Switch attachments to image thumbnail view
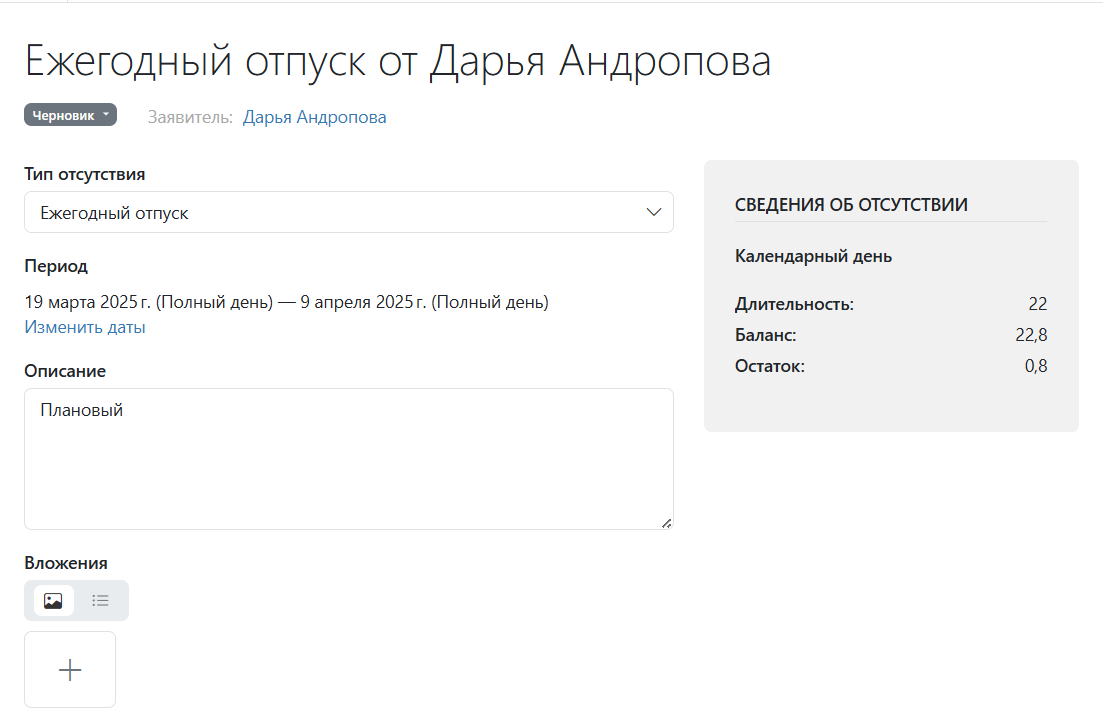Viewport: 1103px width, 727px height. [54, 601]
